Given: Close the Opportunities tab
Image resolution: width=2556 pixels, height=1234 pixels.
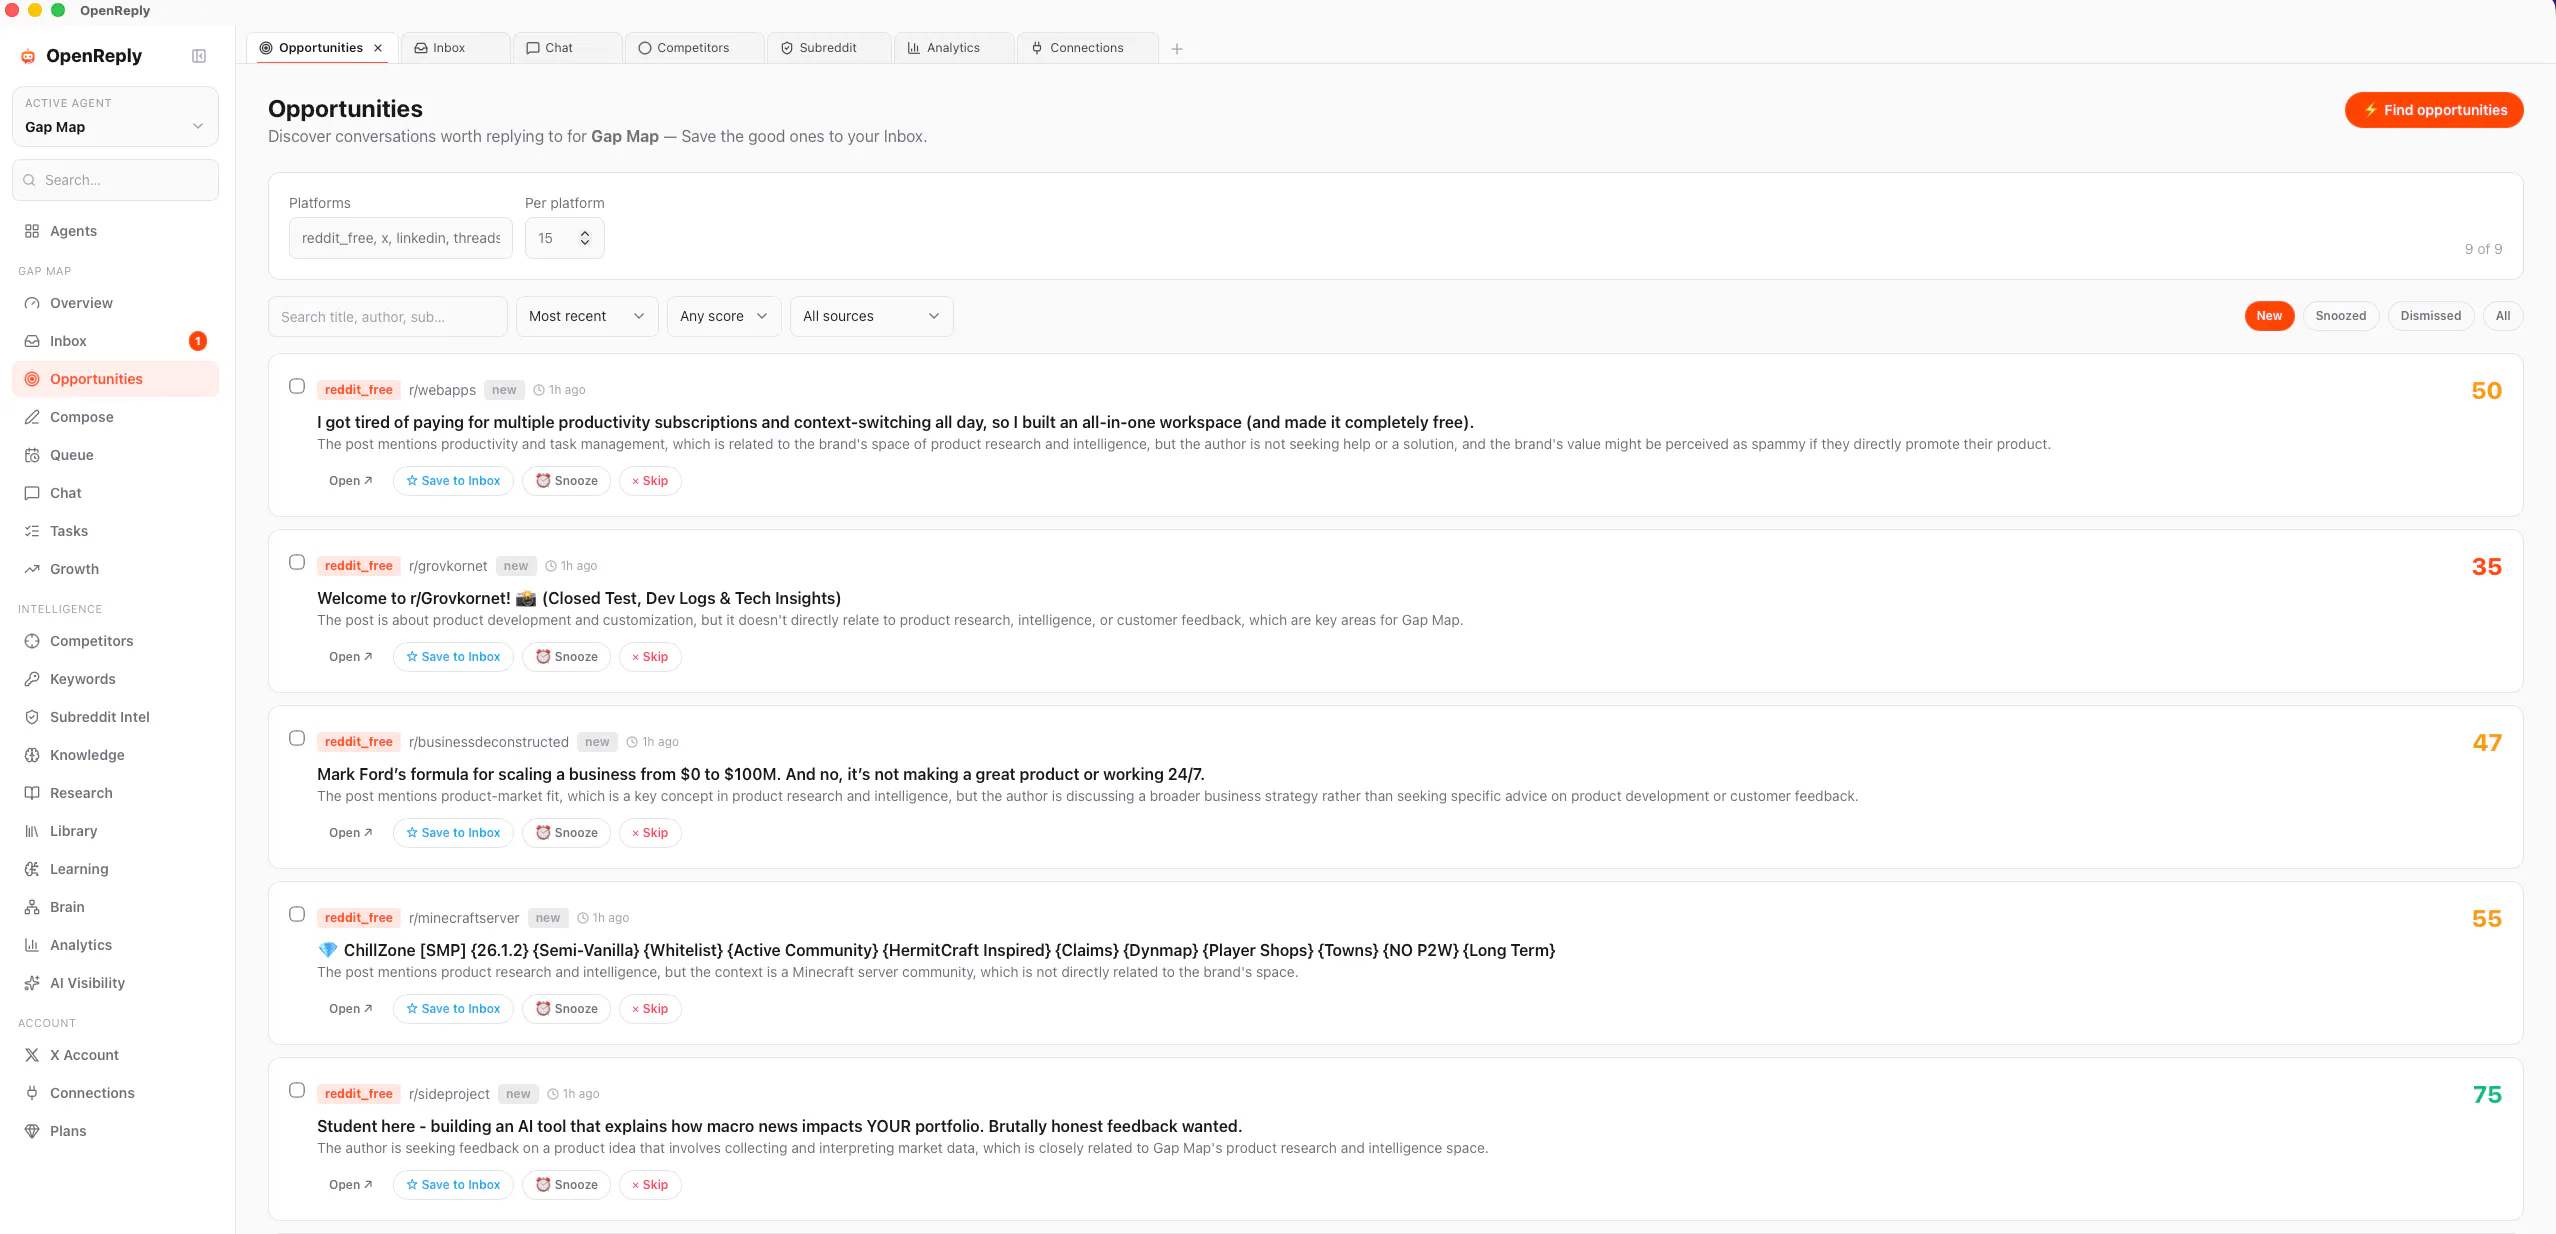Looking at the screenshot, I should click(x=378, y=48).
